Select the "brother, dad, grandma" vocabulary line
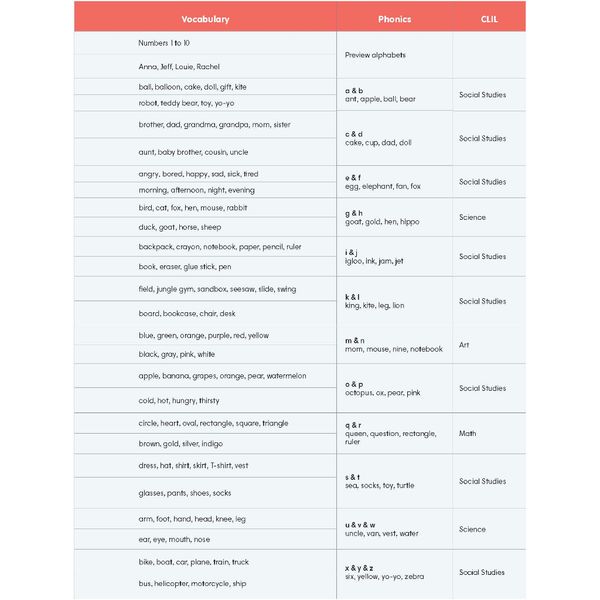600x600 pixels. 214,125
